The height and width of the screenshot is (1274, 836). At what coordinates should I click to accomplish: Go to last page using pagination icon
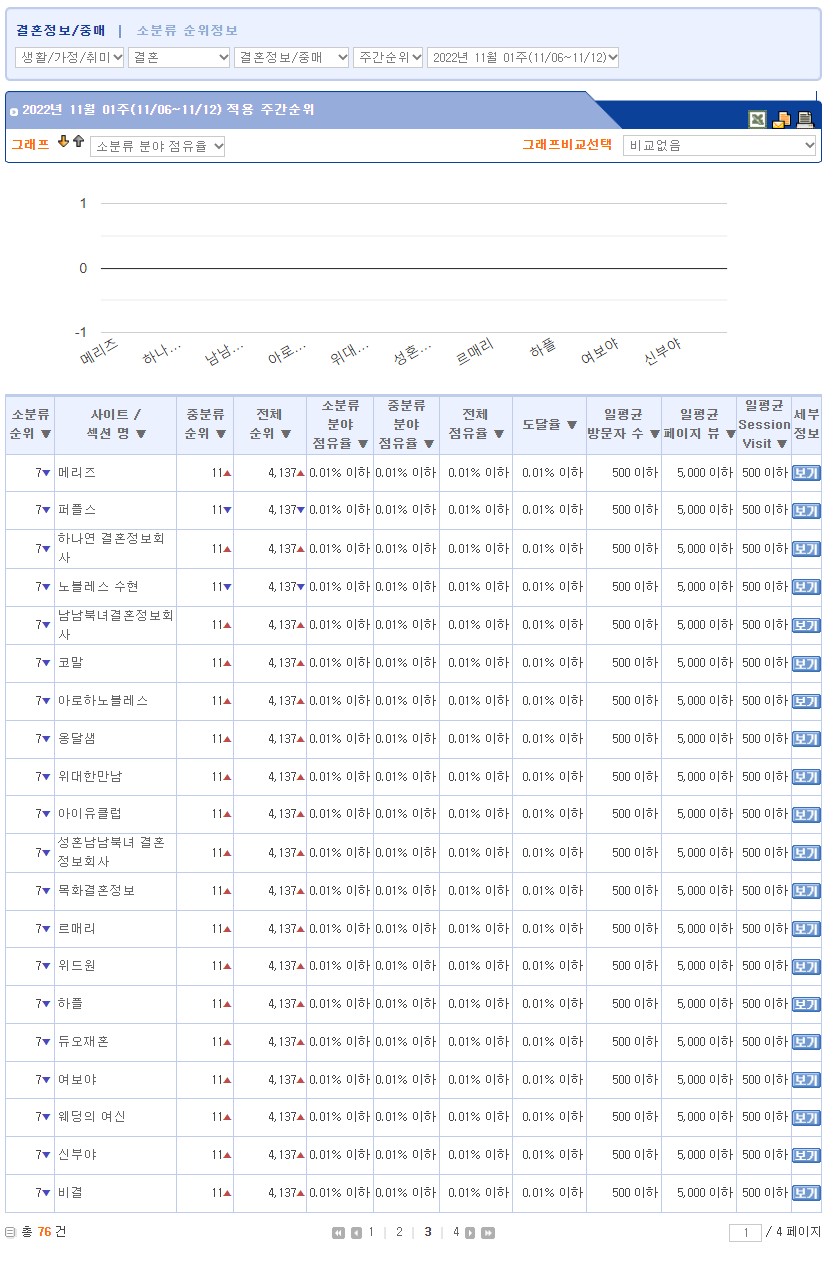coord(488,1233)
